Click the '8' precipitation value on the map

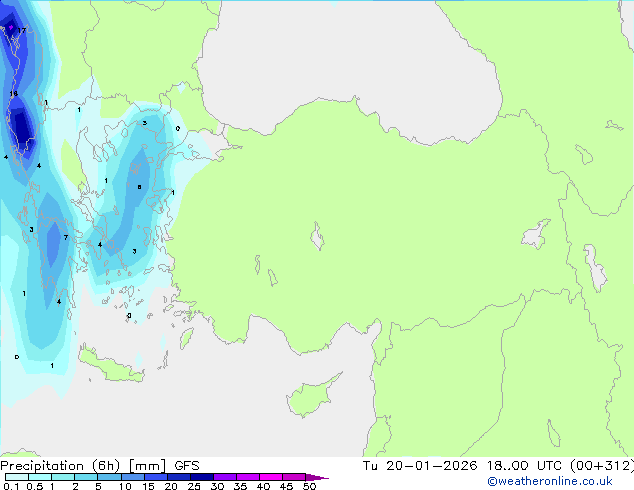[x=139, y=187]
